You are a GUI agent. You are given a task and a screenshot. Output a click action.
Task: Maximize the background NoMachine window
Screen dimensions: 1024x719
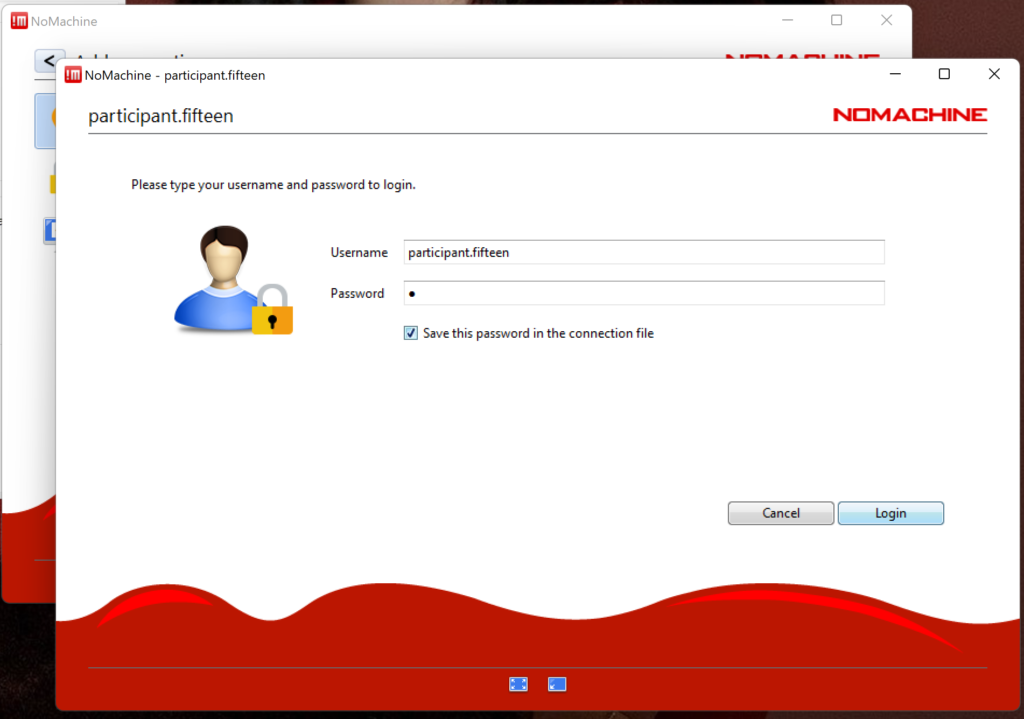coord(837,20)
